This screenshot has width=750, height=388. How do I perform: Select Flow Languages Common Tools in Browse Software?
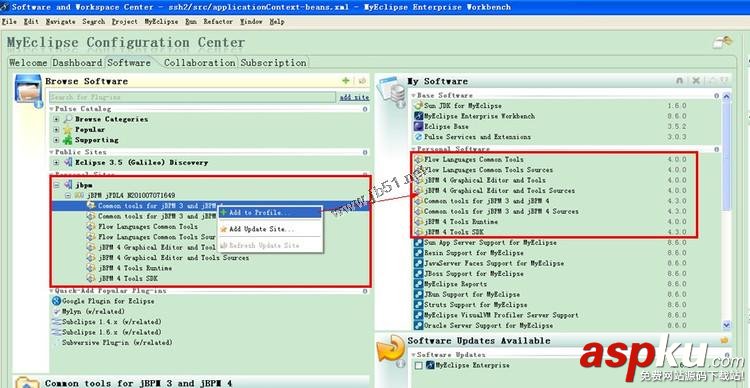[148, 226]
